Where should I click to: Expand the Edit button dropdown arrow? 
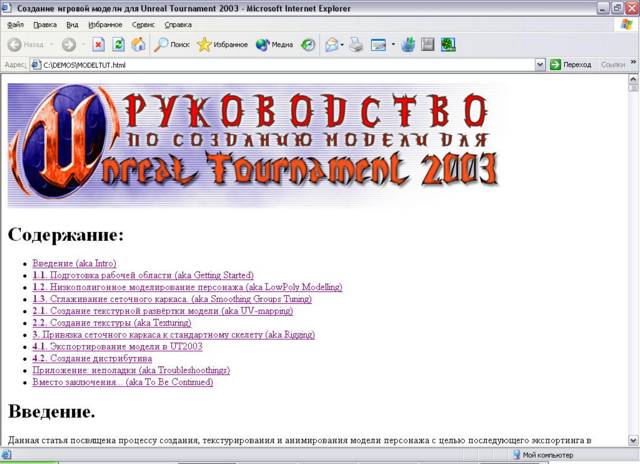[393, 44]
